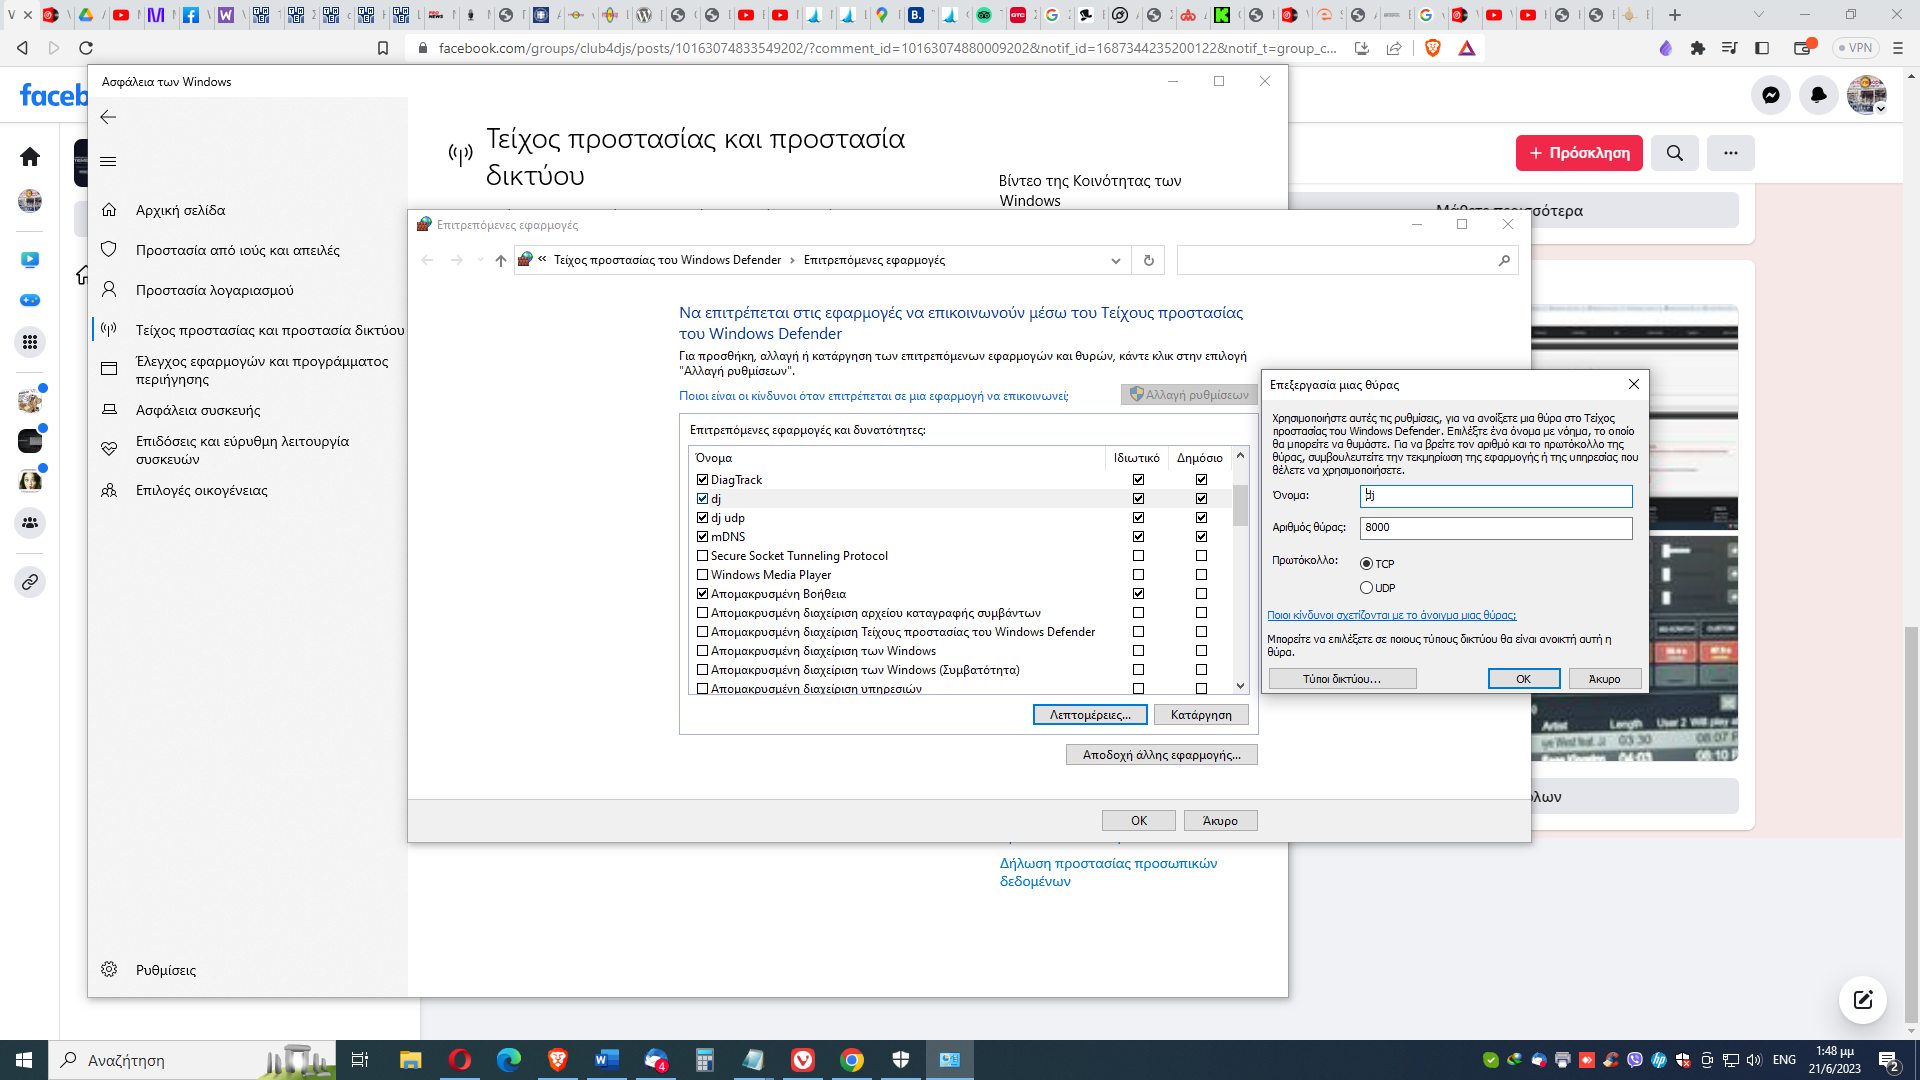Toggle Private checkbox for dj row

coord(1138,499)
